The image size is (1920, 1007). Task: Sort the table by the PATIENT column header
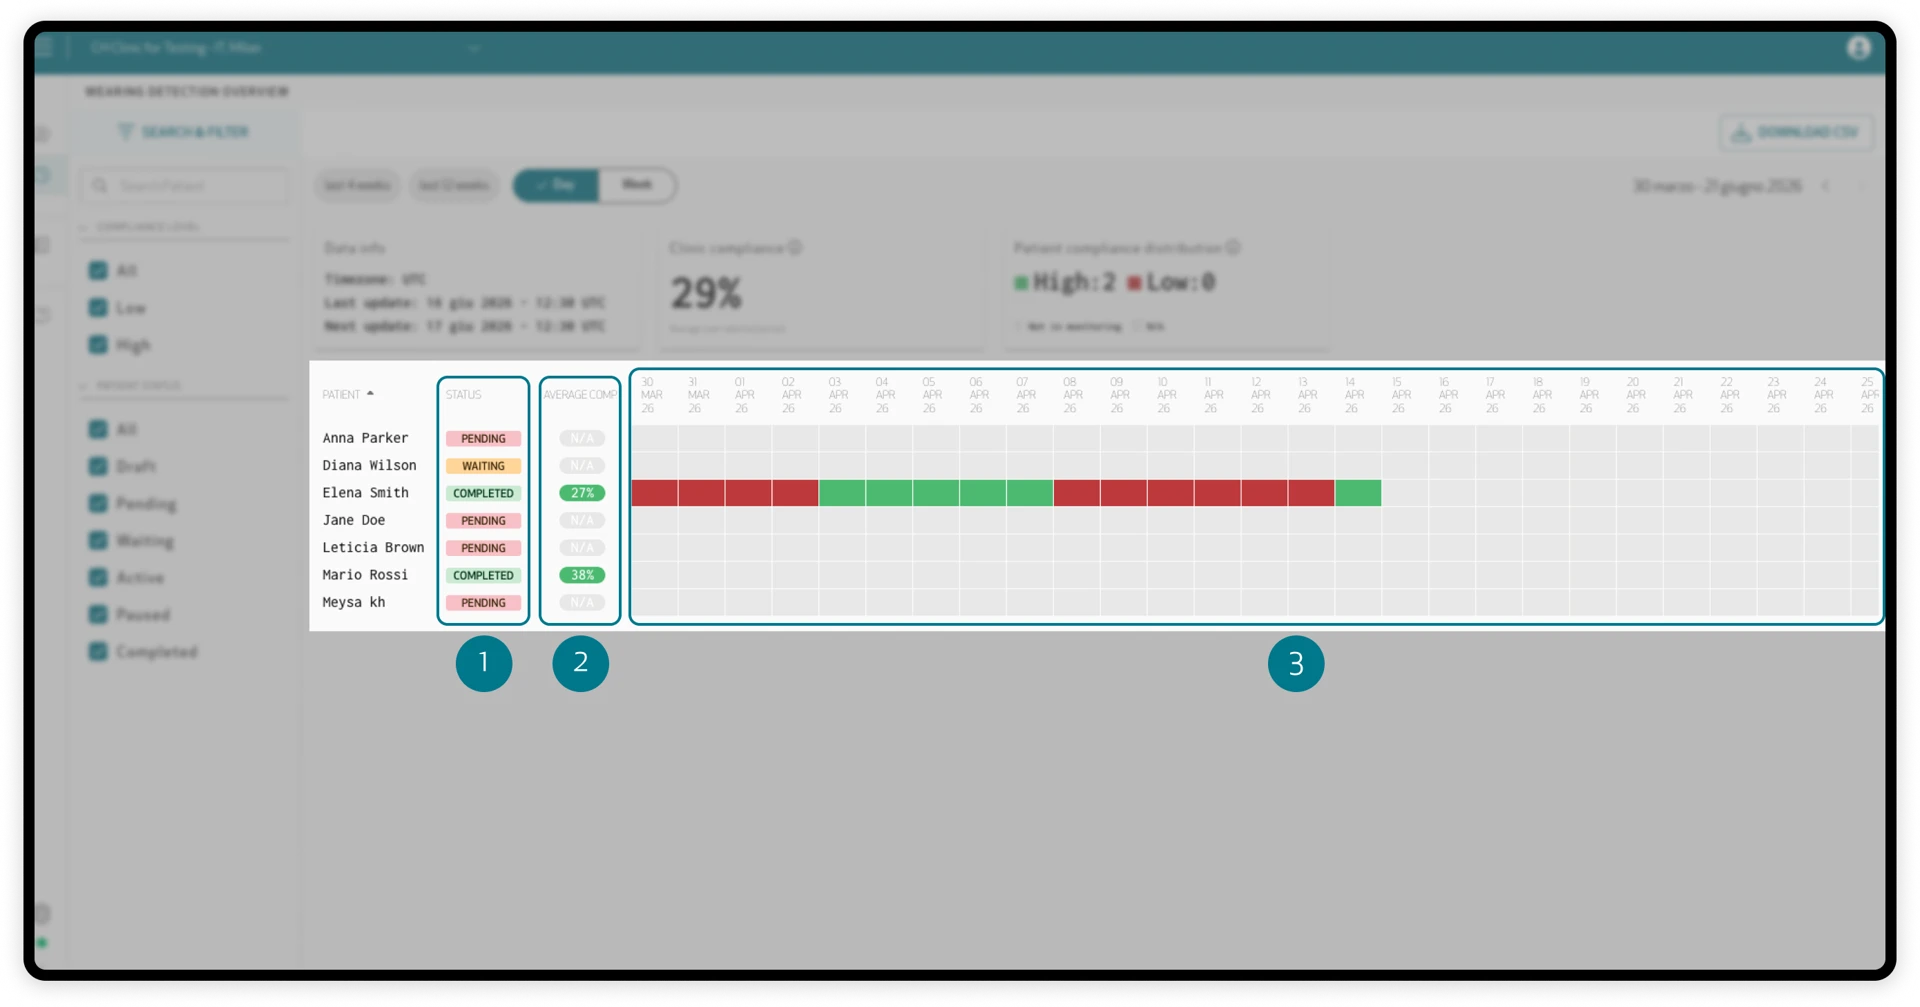click(341, 395)
